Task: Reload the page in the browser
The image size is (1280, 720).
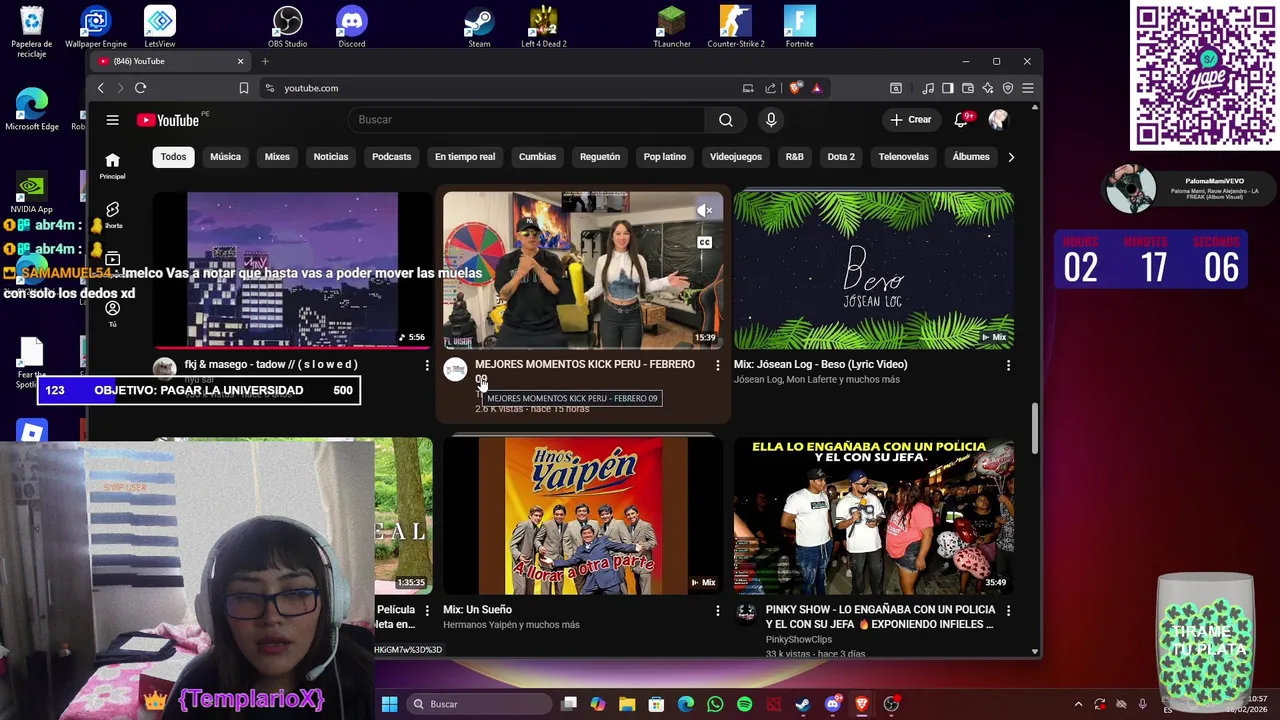Action: [141, 88]
